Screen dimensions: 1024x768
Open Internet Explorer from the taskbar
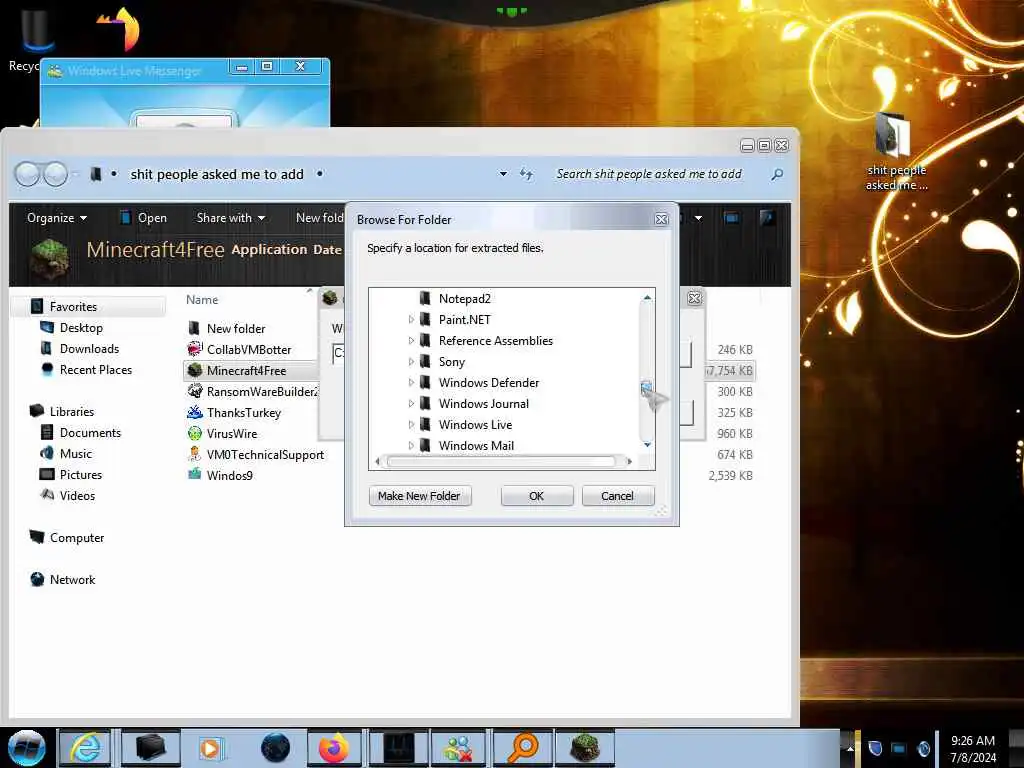[x=87, y=748]
